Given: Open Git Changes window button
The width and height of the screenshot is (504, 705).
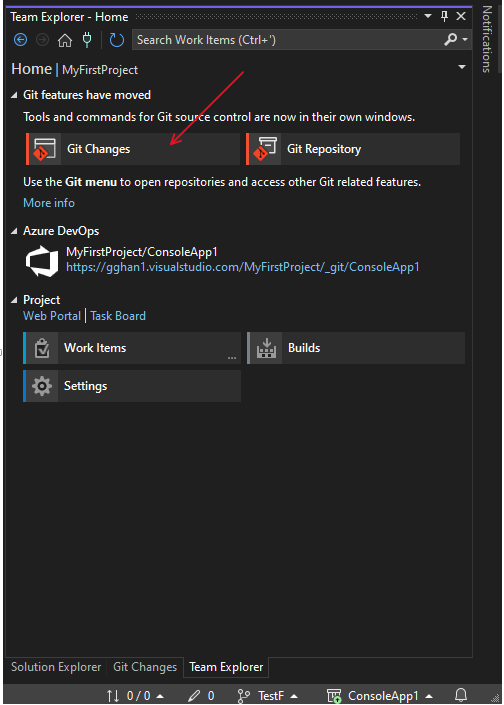Looking at the screenshot, I should coord(133,149).
